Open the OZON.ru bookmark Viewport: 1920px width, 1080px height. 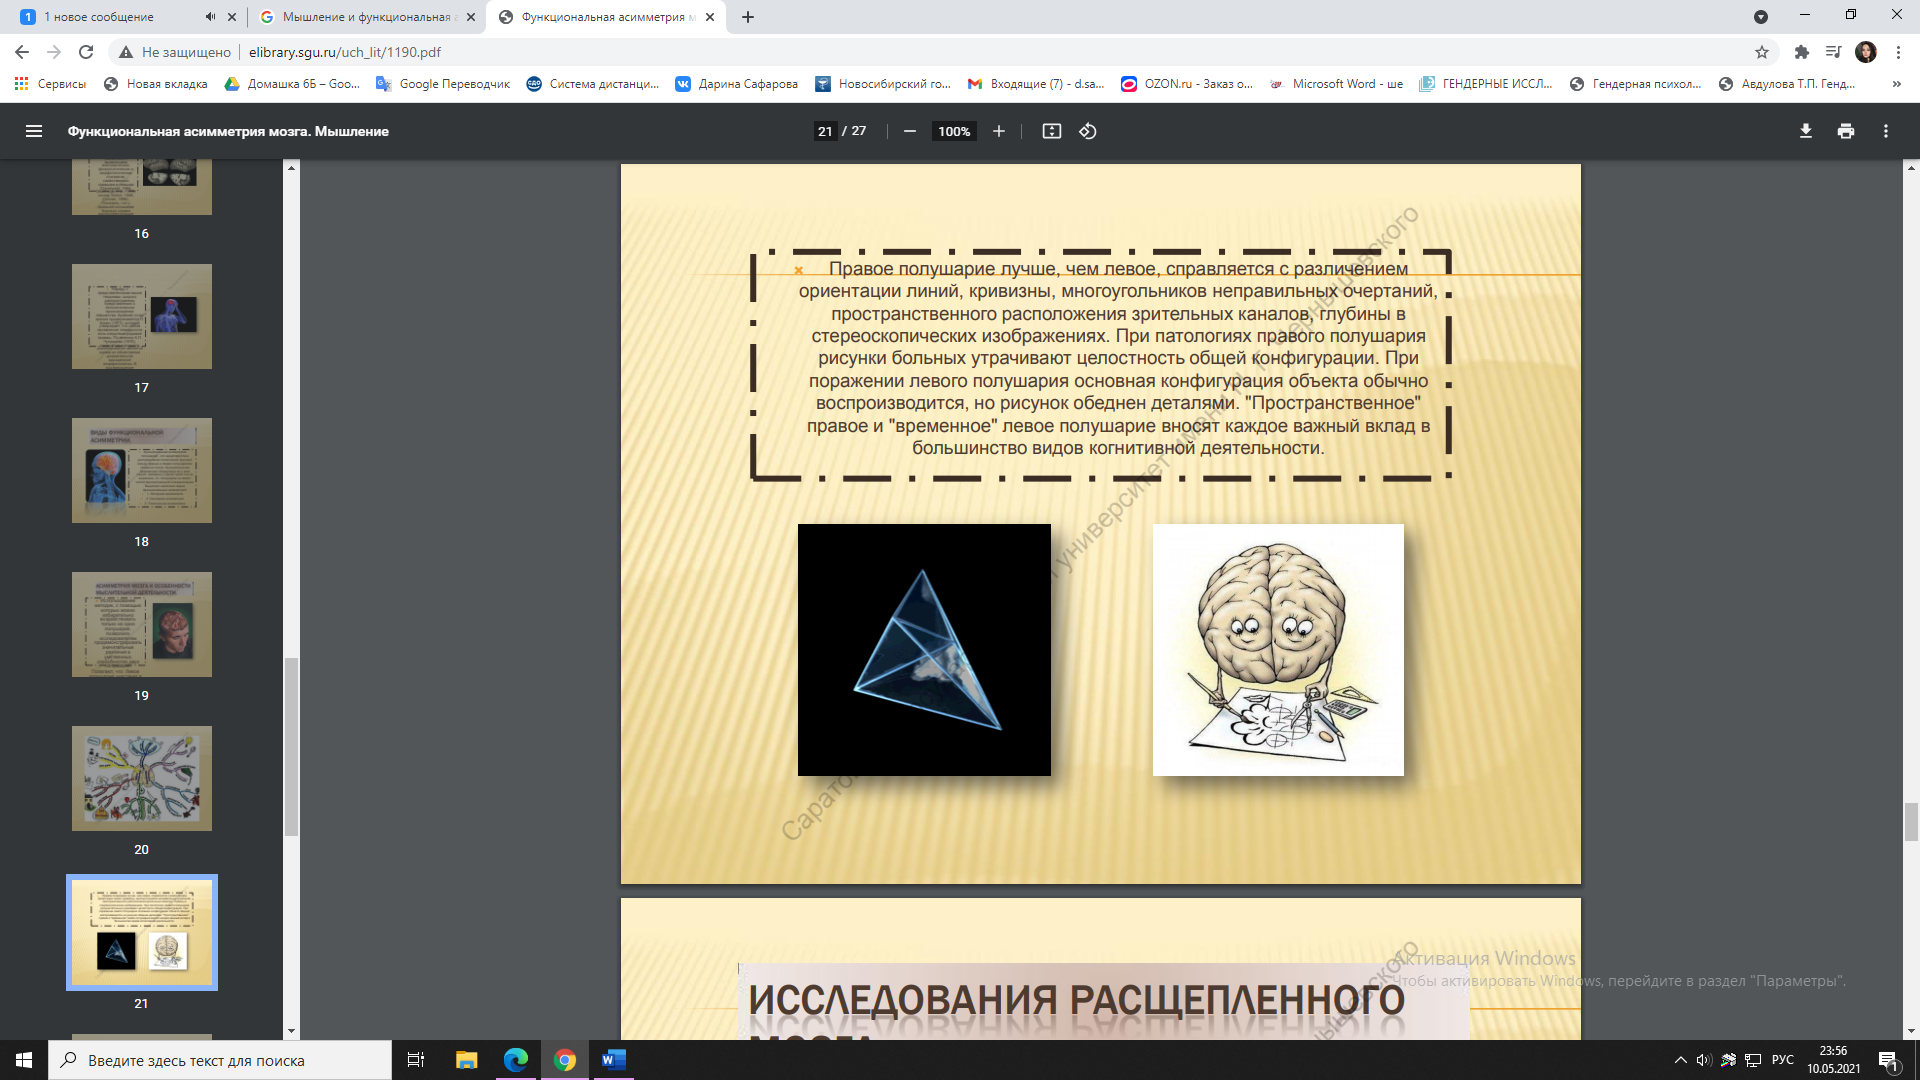[1187, 84]
